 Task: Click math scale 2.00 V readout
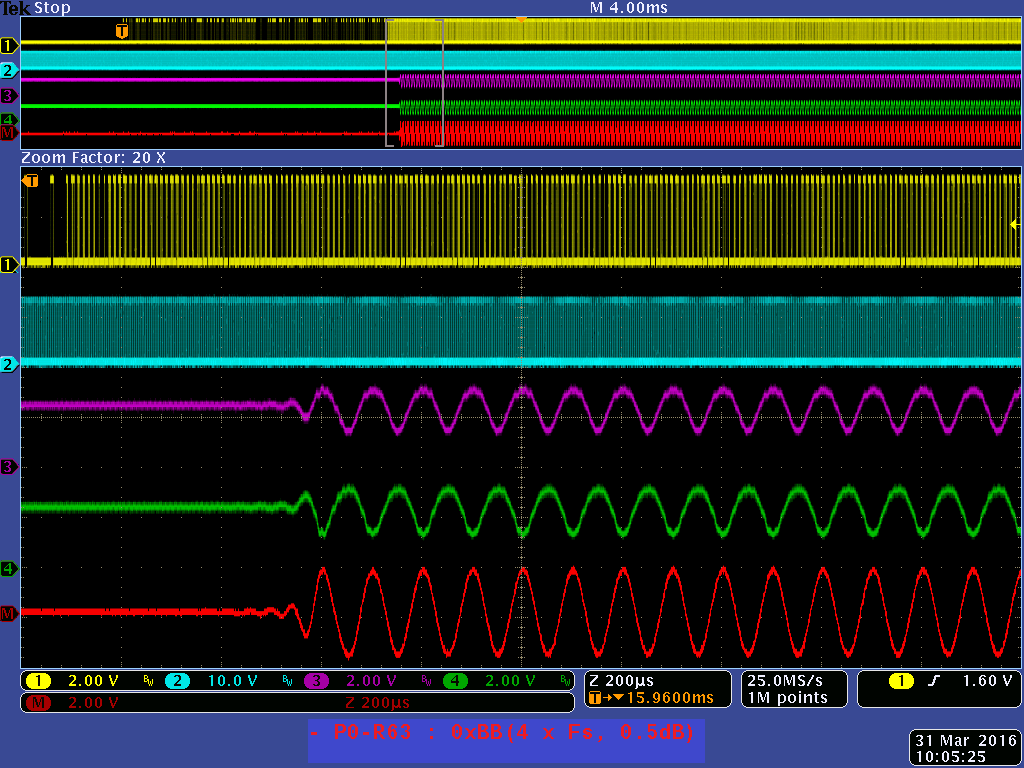point(93,703)
